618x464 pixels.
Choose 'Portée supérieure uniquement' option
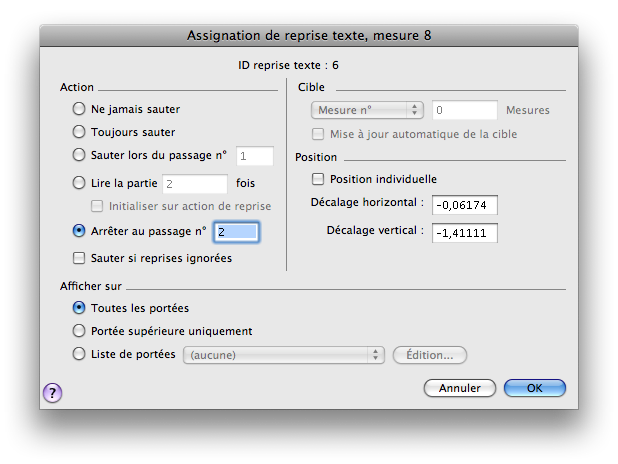(80, 331)
